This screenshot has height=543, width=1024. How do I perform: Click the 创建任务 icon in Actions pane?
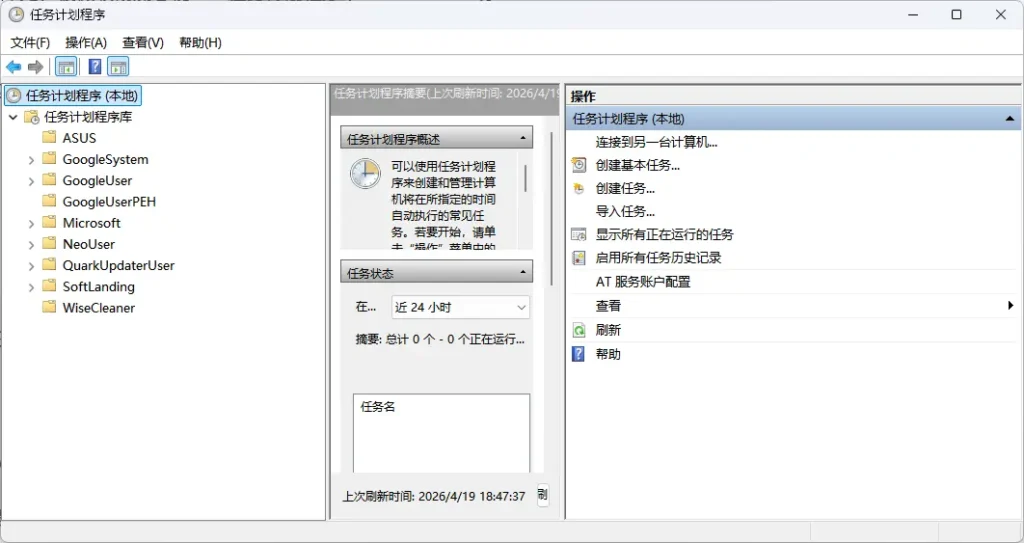[x=579, y=188]
